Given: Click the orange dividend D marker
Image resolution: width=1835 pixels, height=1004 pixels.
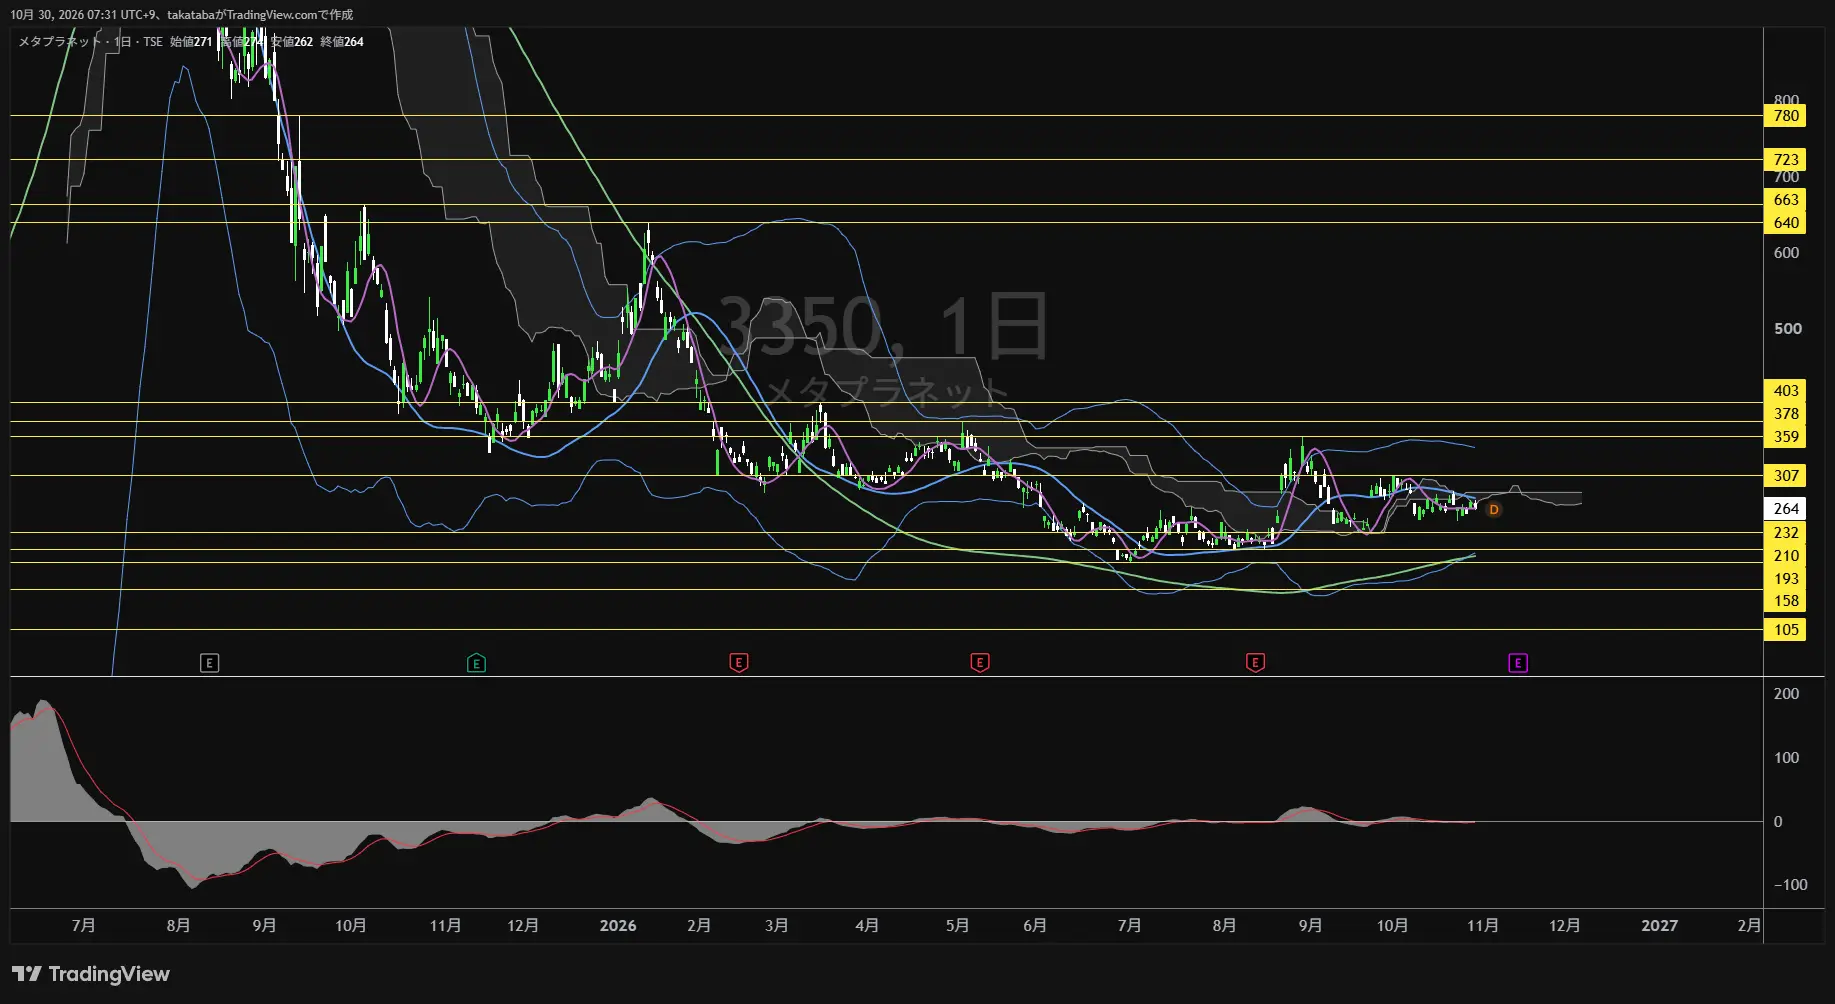Looking at the screenshot, I should click(x=1494, y=510).
